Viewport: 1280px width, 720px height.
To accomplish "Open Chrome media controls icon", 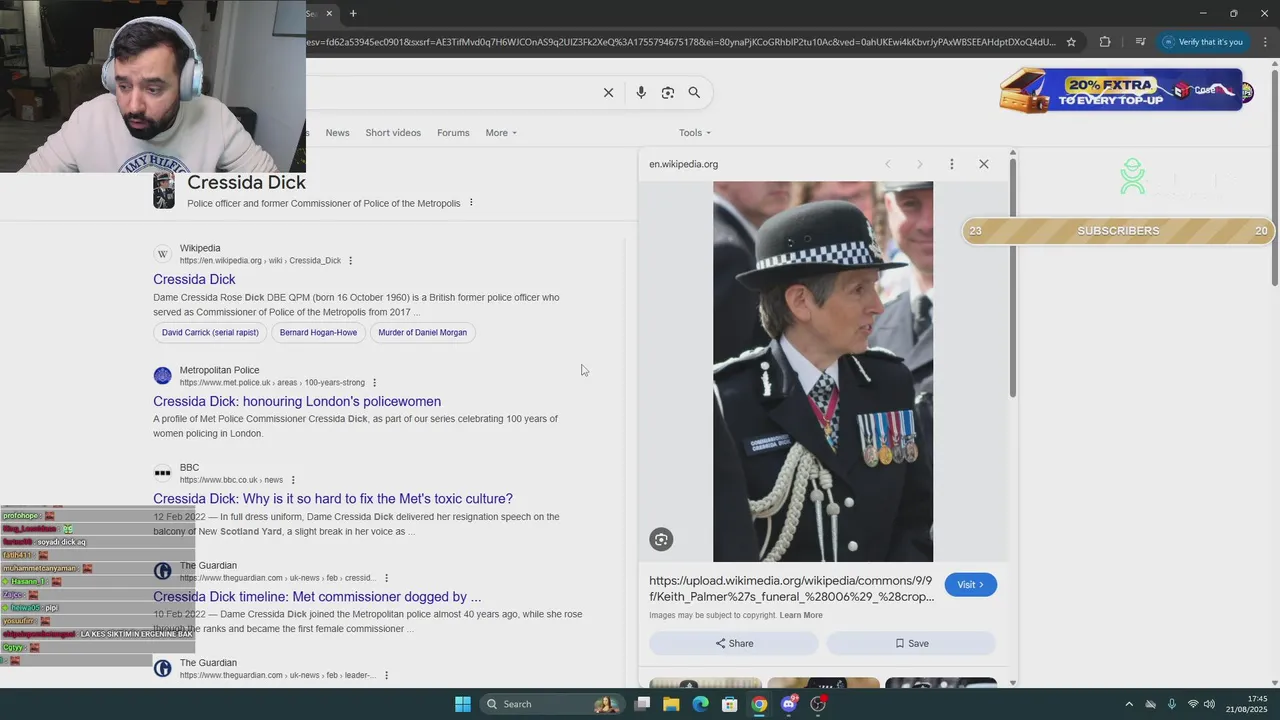I will coord(1140,42).
